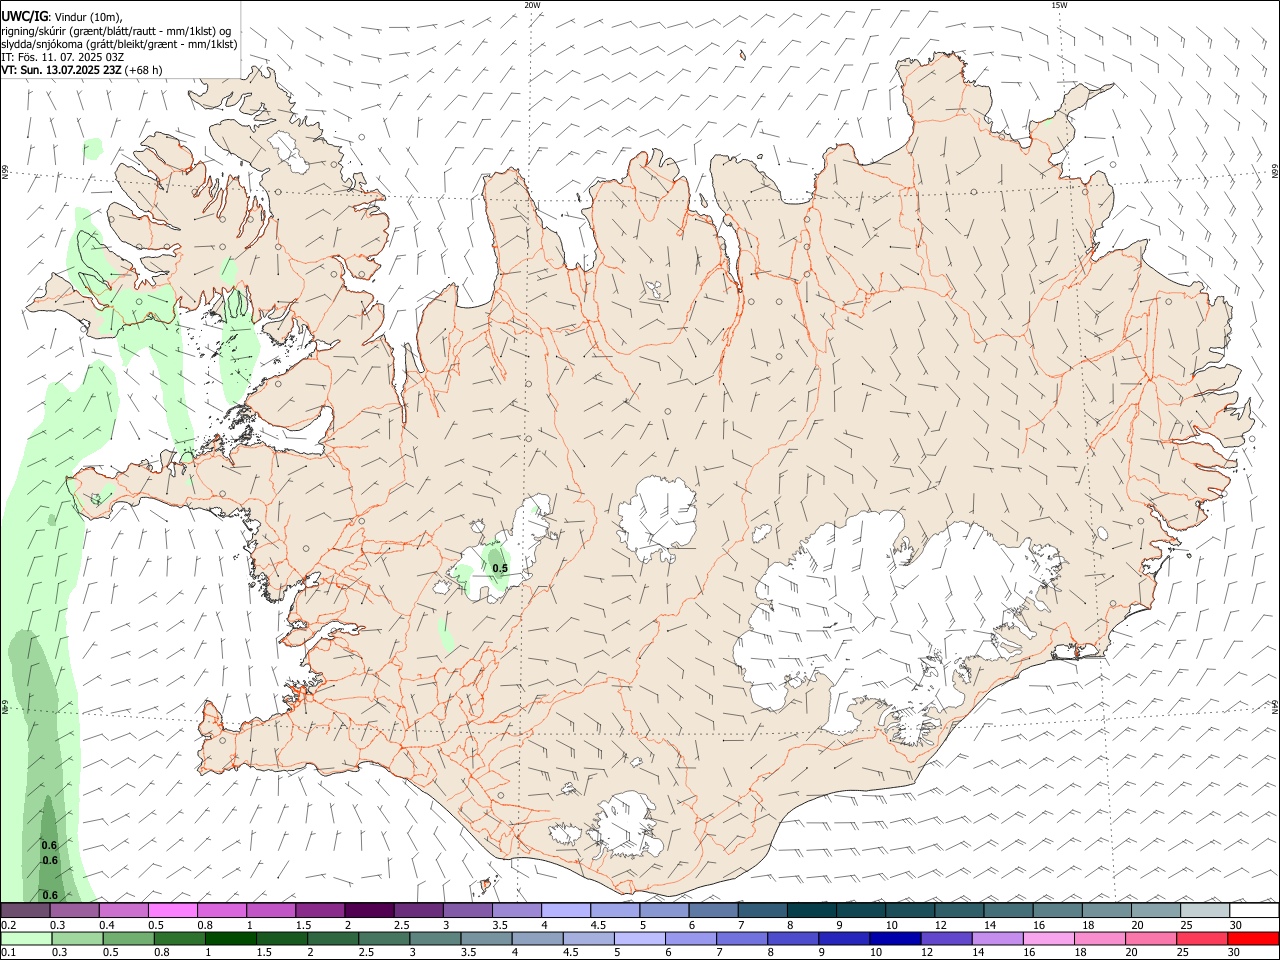Image resolution: width=1280 pixels, height=960 pixels.
Task: Click the initial time 'IT: Fös. 11. 07. 2025 03Z'
Action: point(61,57)
